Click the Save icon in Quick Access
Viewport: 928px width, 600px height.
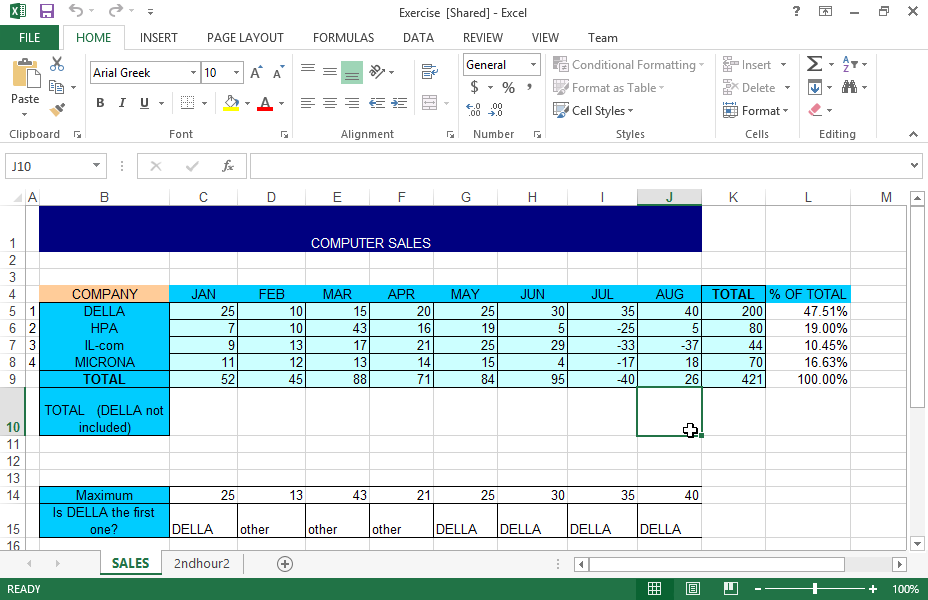pos(47,11)
